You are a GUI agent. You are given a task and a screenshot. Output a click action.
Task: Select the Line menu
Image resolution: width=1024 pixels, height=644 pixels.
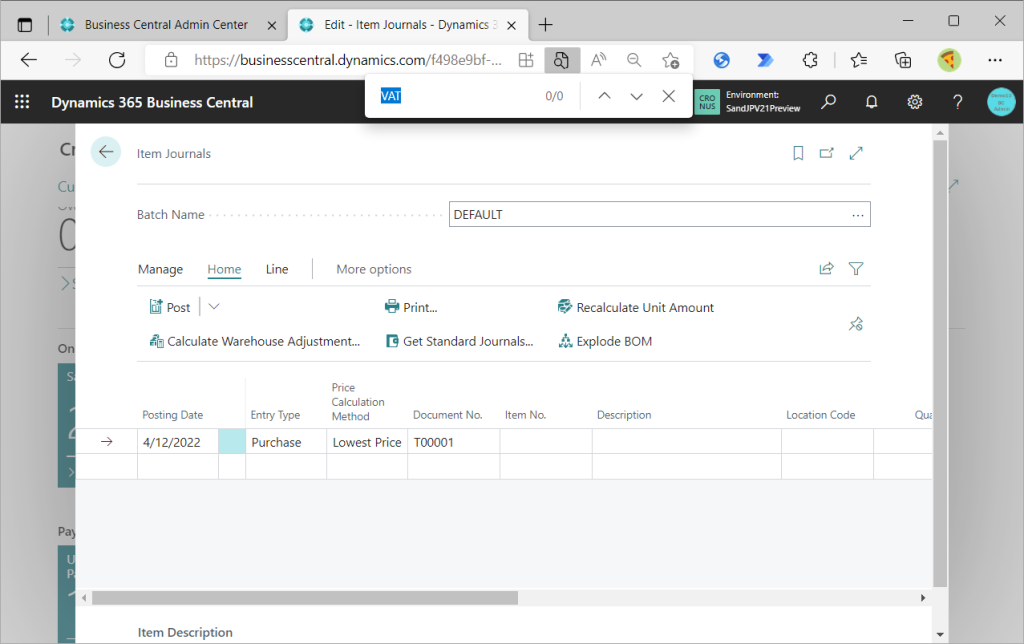(277, 269)
